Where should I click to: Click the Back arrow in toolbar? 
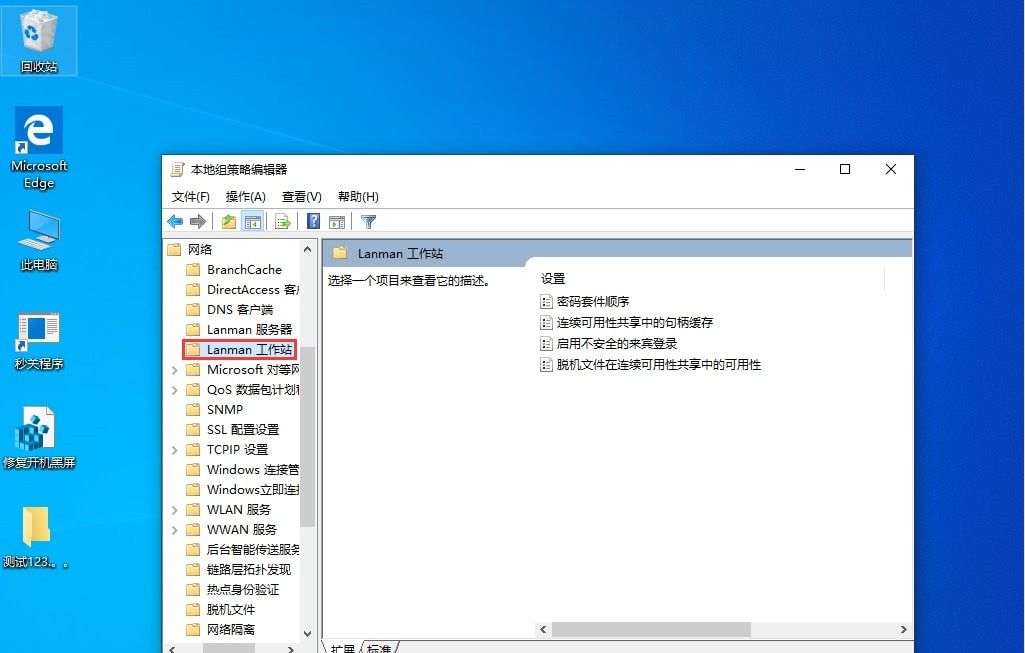175,222
